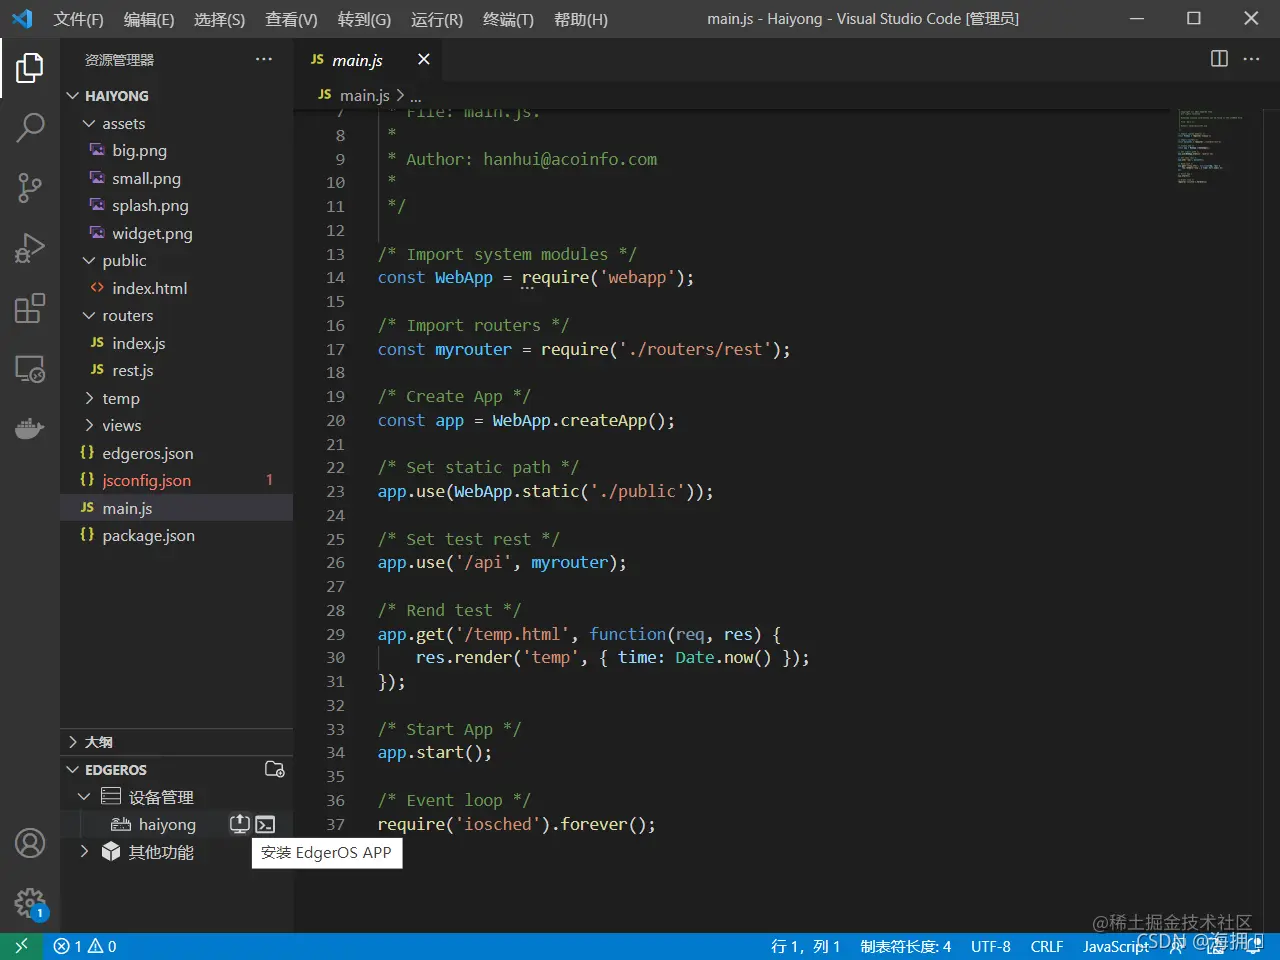Collapse the routers folder

176,316
